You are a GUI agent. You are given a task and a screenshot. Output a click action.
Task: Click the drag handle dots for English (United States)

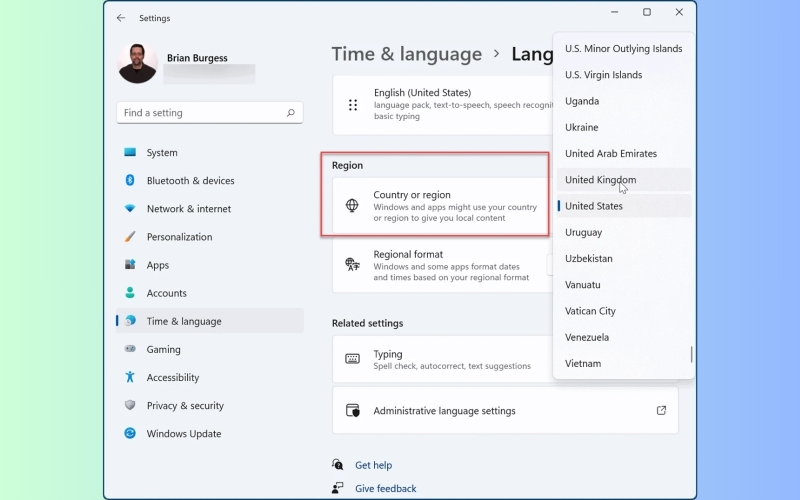pos(353,105)
